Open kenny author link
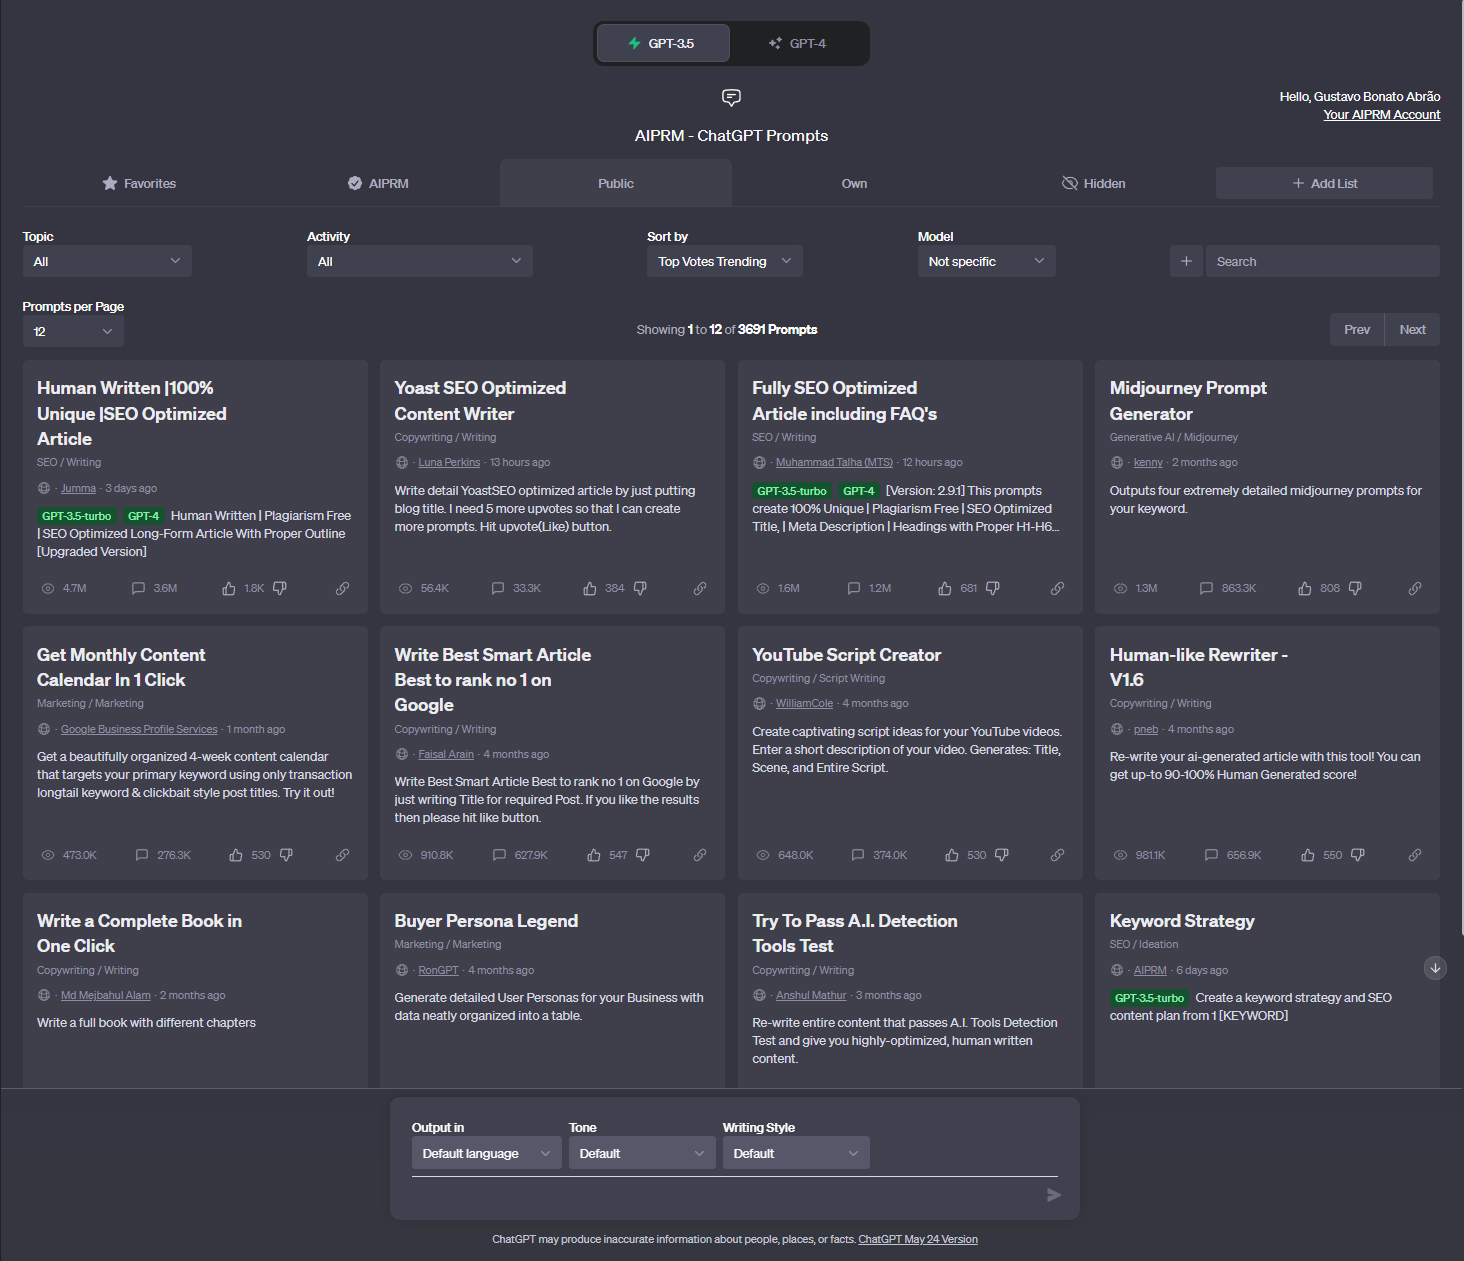Image resolution: width=1464 pixels, height=1261 pixels. (1148, 462)
